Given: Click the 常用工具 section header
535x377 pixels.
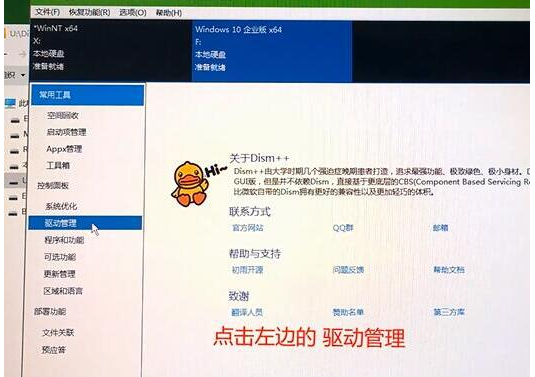Looking at the screenshot, I should coord(88,95).
